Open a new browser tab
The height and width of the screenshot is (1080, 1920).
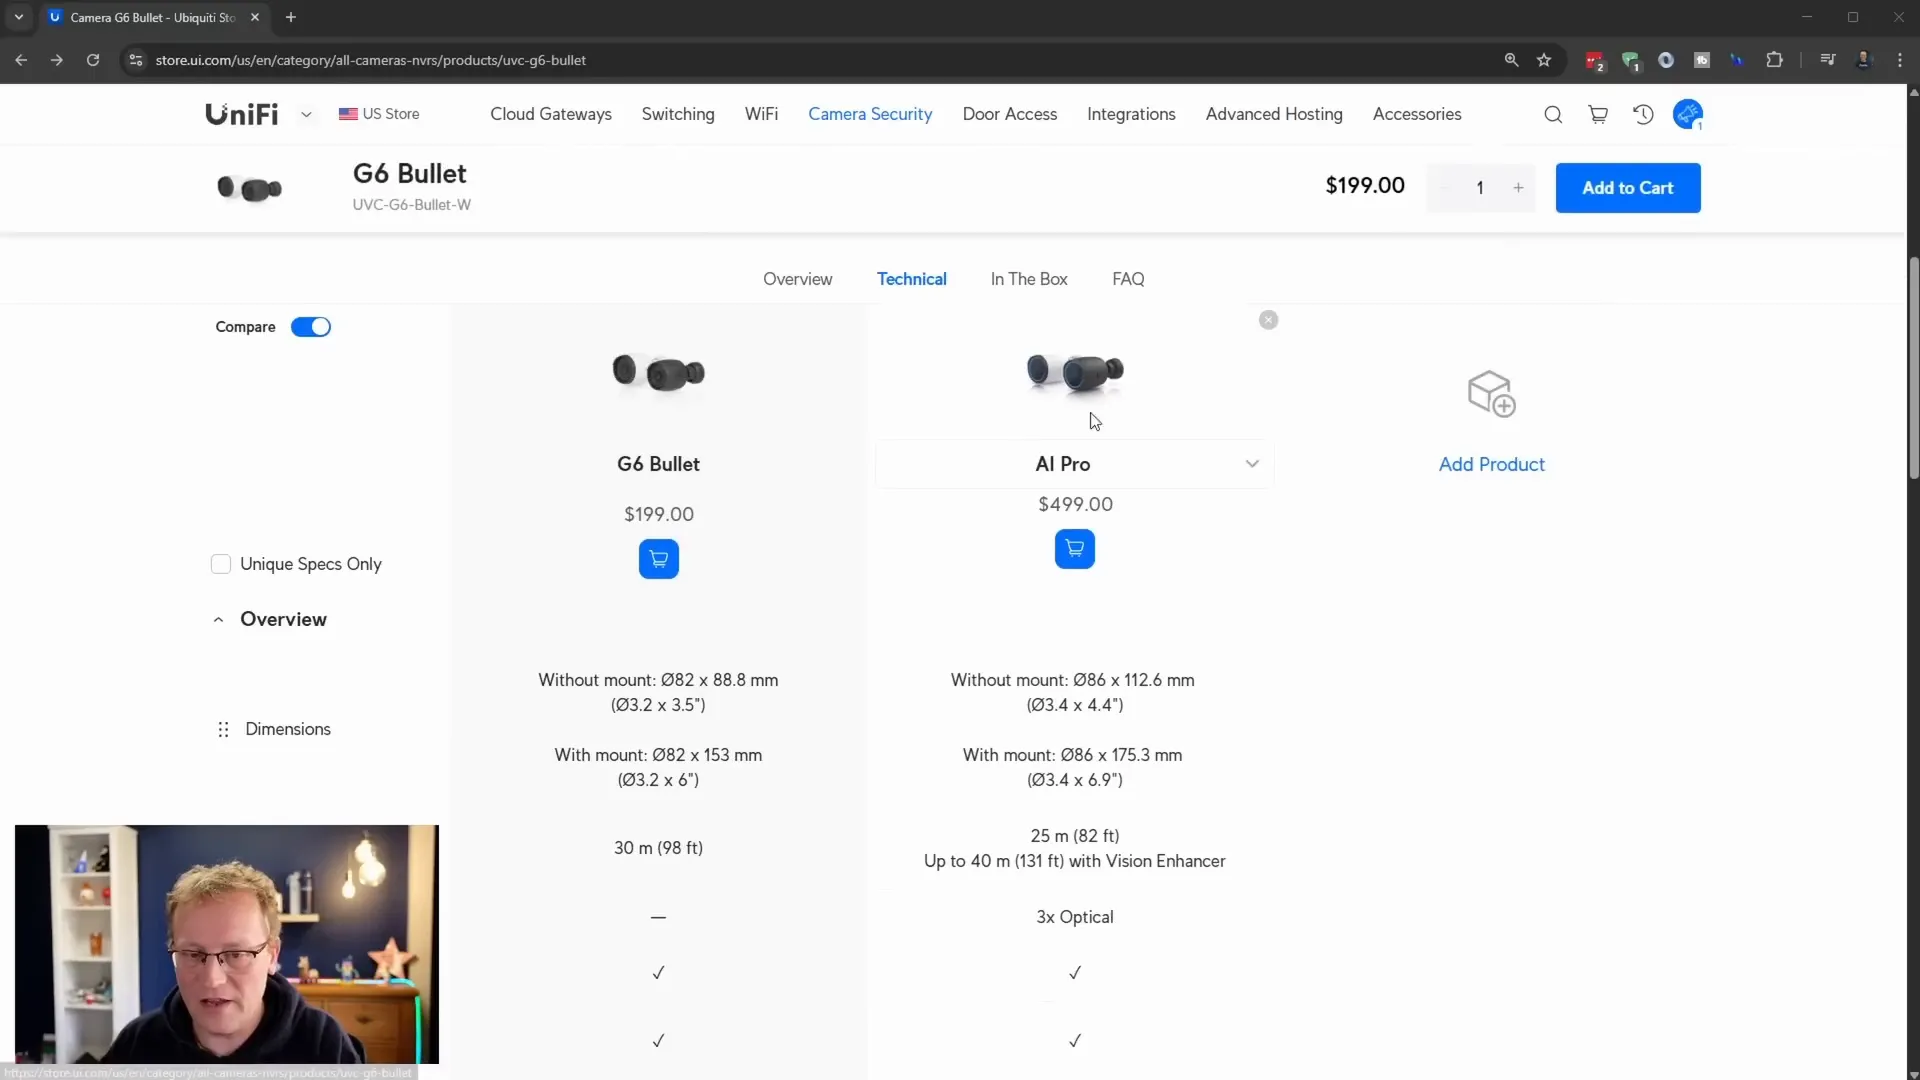click(x=291, y=17)
